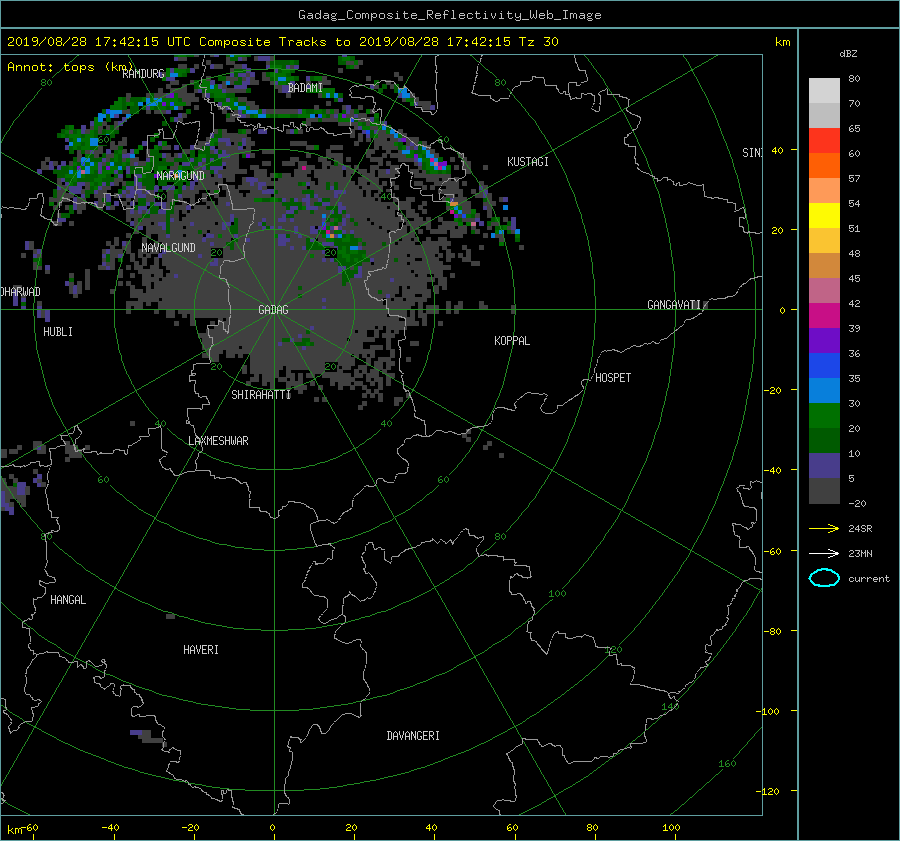Click the '24SR' legend label
This screenshot has width=900, height=841.
[x=860, y=529]
